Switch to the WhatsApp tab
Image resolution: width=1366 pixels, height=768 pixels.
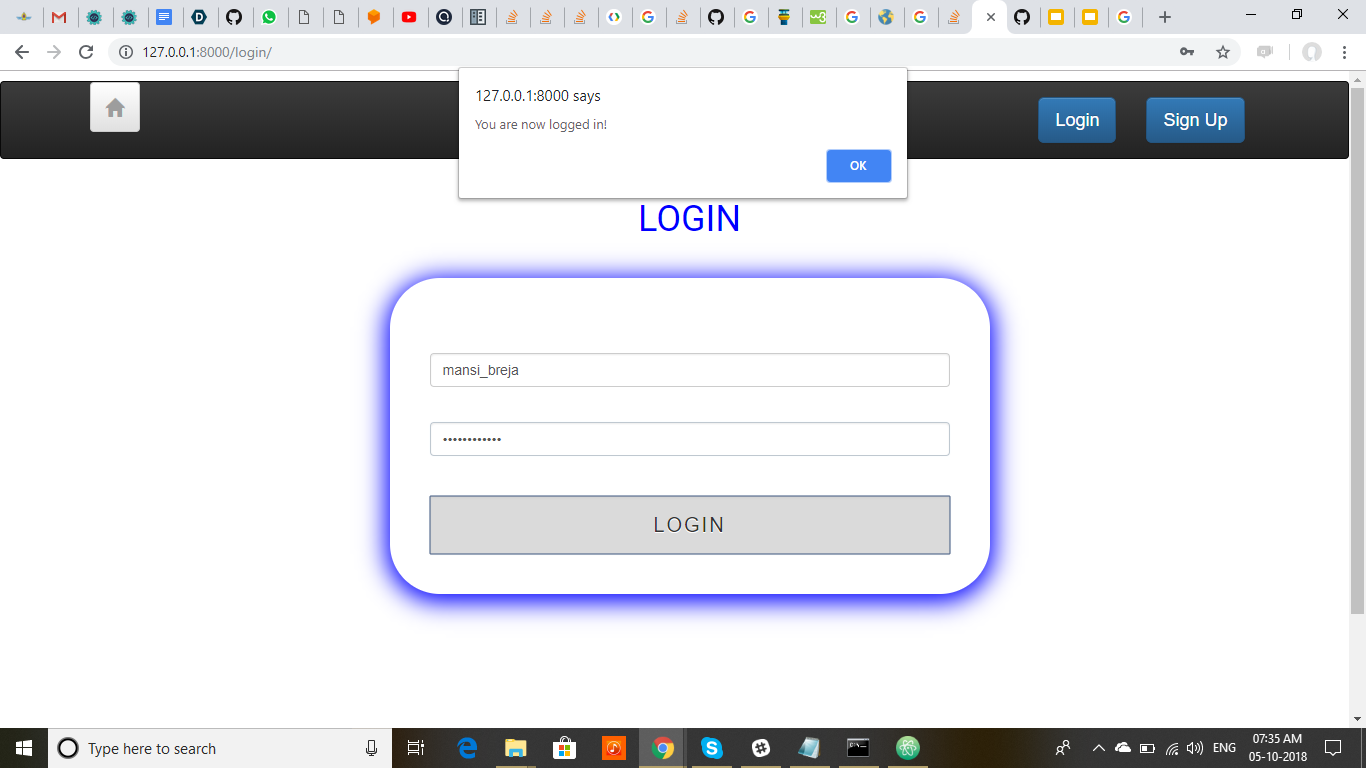pyautogui.click(x=269, y=17)
